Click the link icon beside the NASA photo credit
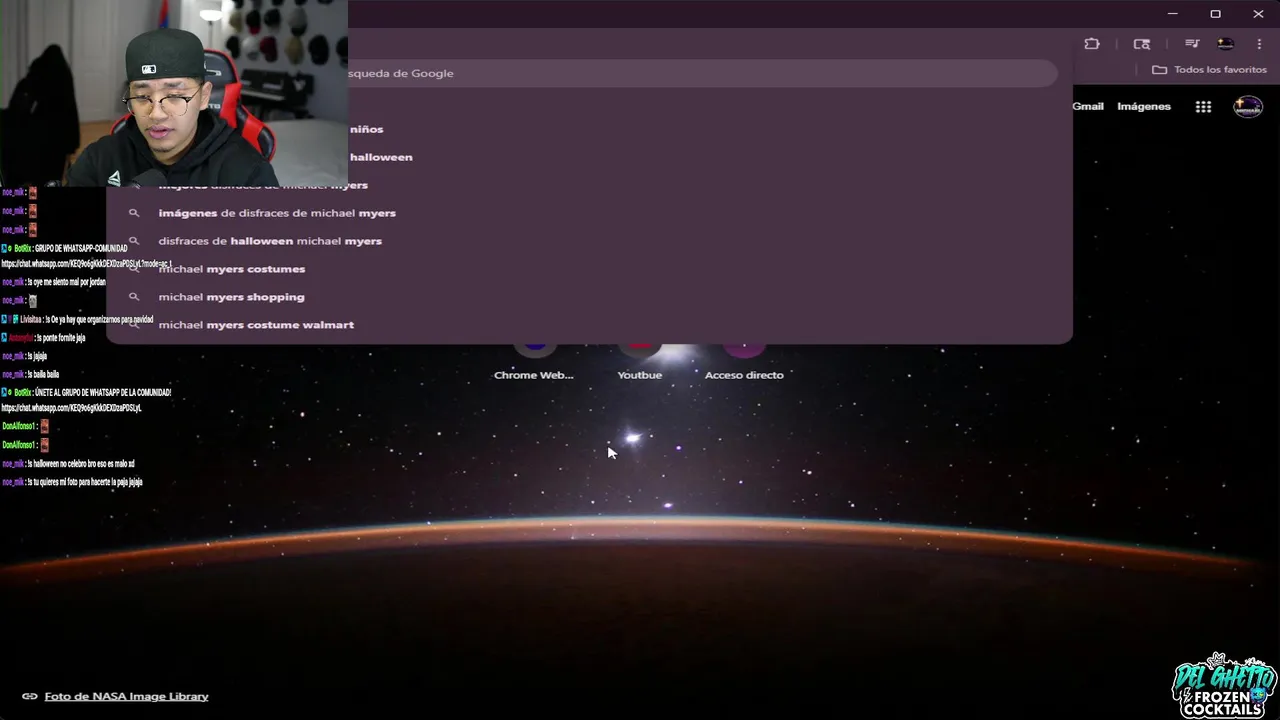Image resolution: width=1280 pixels, height=720 pixels. [x=30, y=696]
